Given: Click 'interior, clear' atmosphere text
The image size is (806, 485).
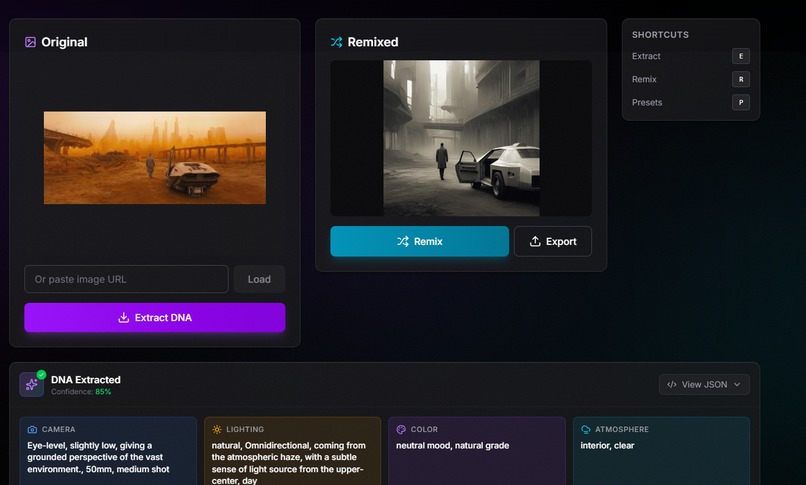Looking at the screenshot, I should tap(607, 445).
